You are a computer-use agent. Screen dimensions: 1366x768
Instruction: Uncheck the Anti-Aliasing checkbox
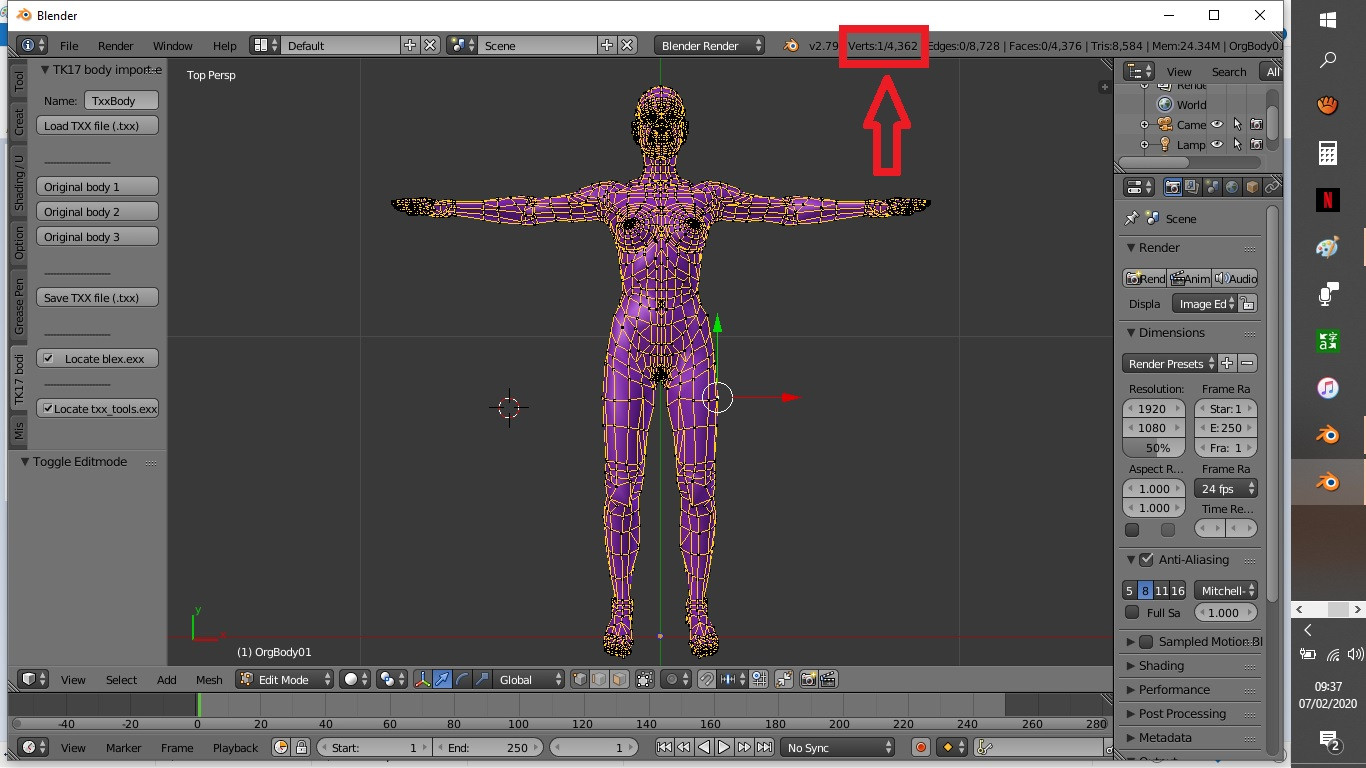(1146, 560)
